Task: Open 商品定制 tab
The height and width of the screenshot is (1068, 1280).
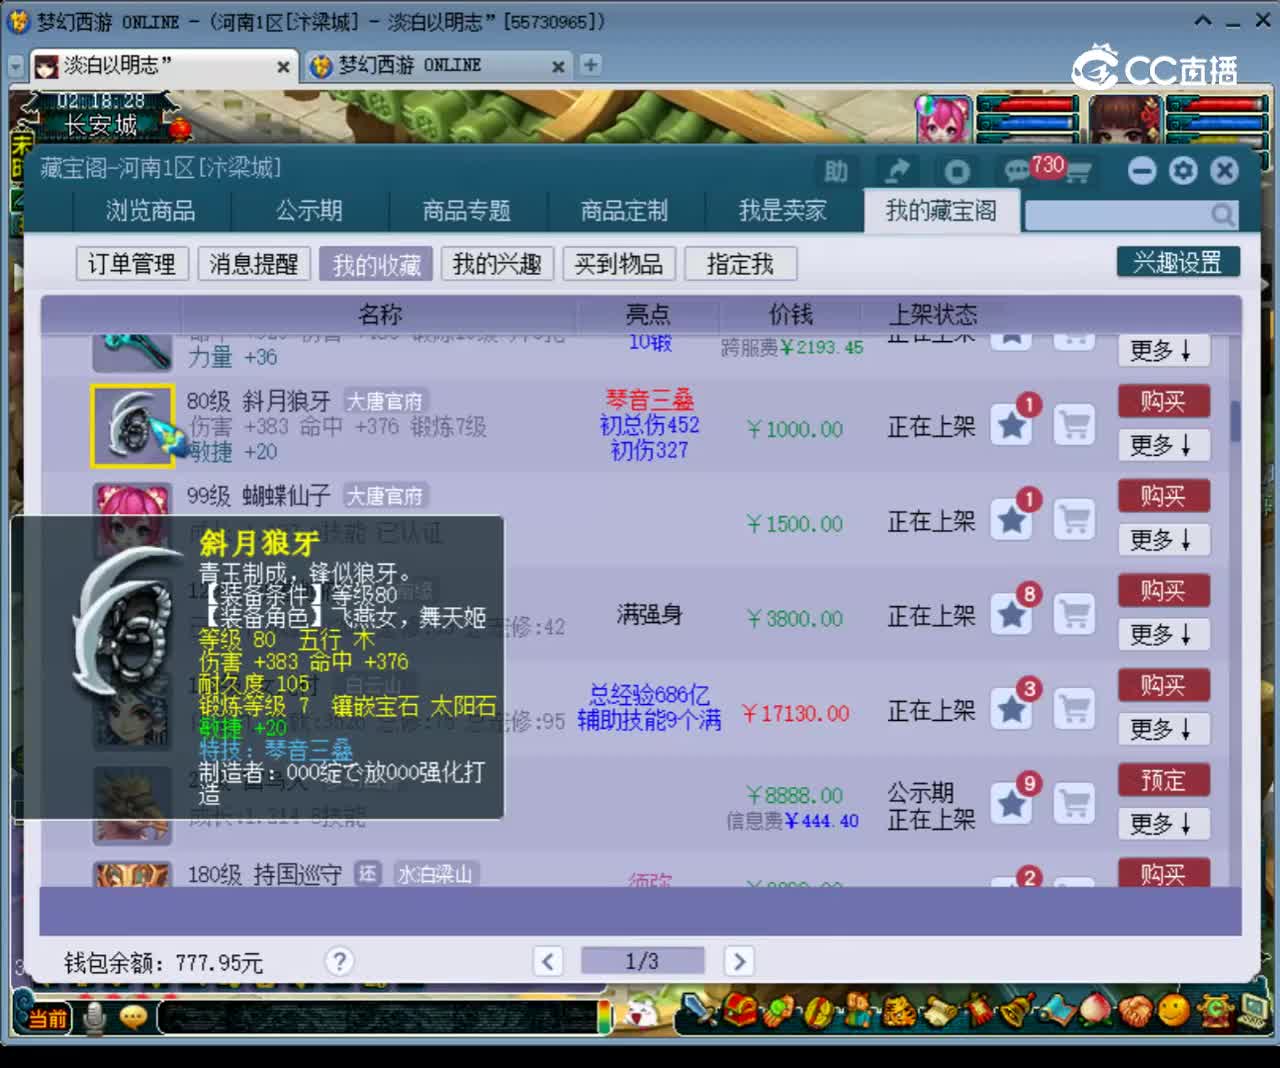Action: click(625, 211)
